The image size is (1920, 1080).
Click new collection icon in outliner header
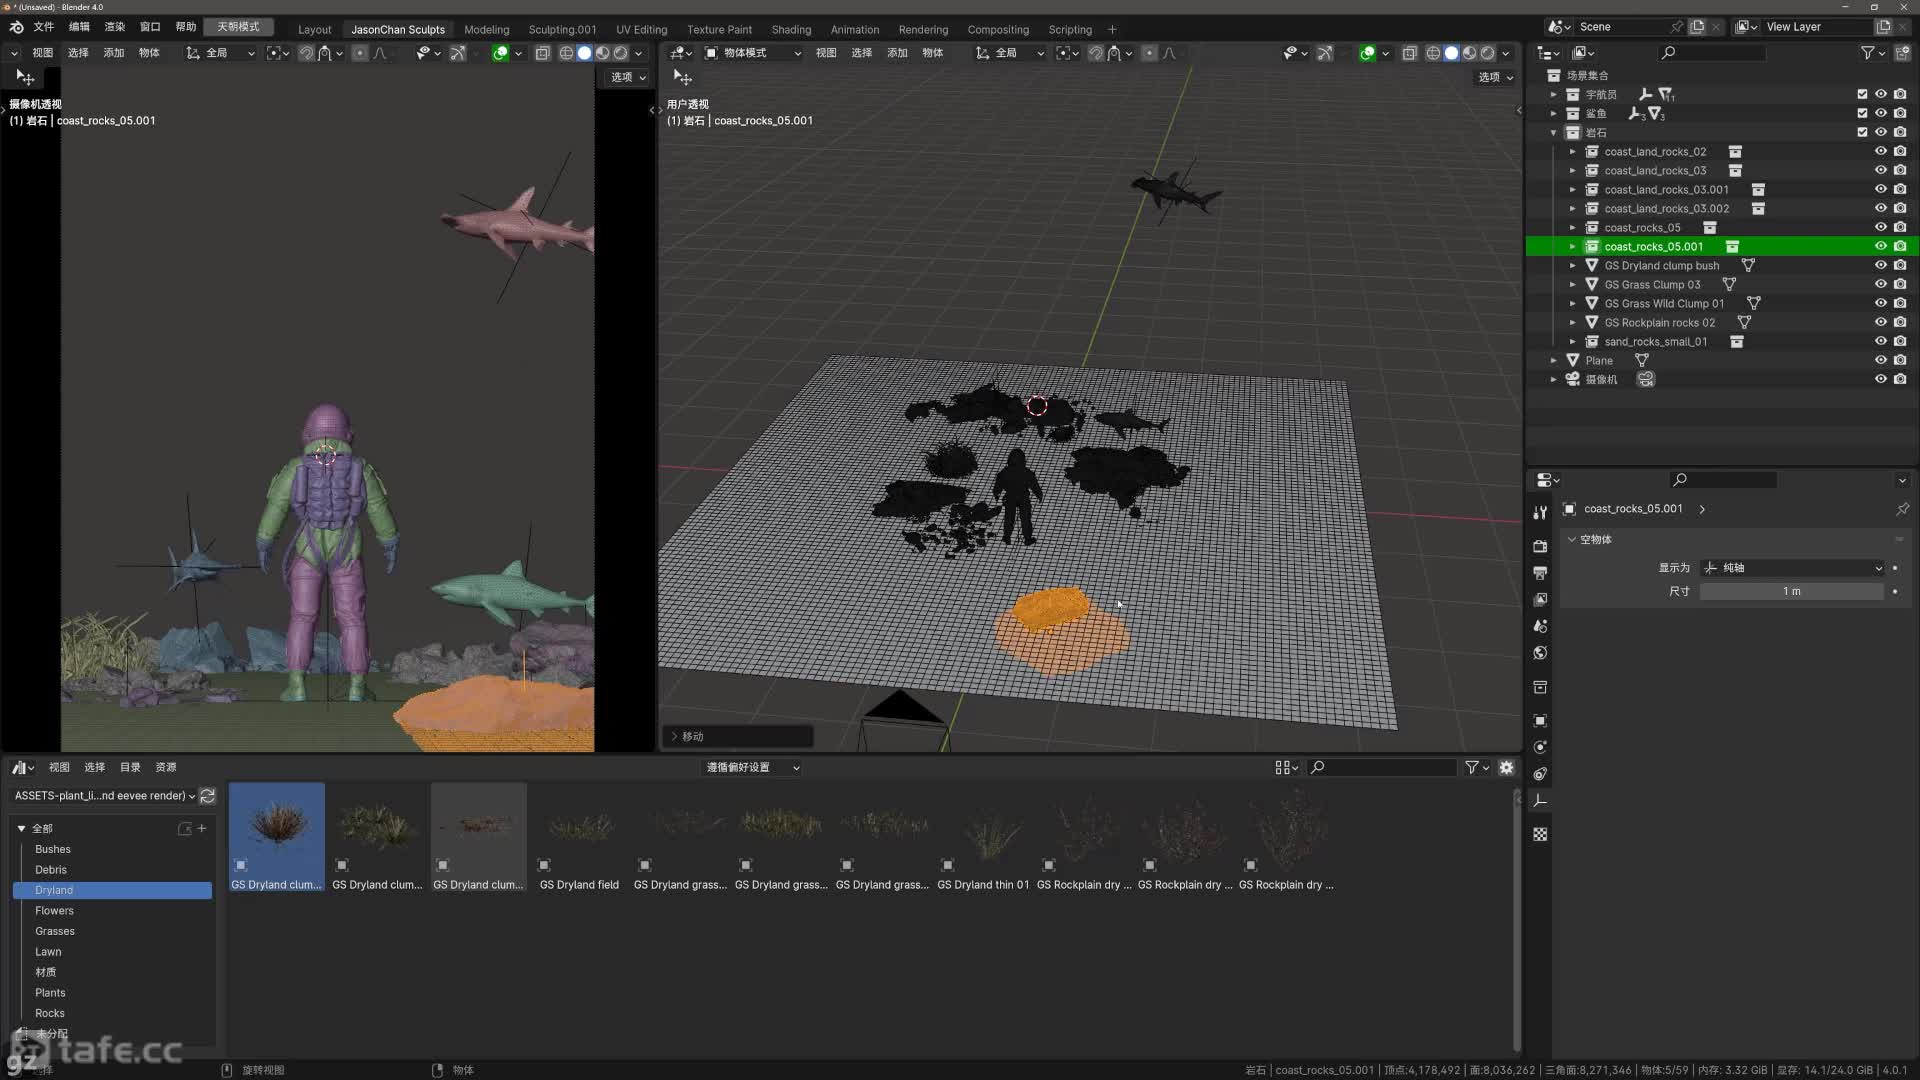[x=1902, y=52]
